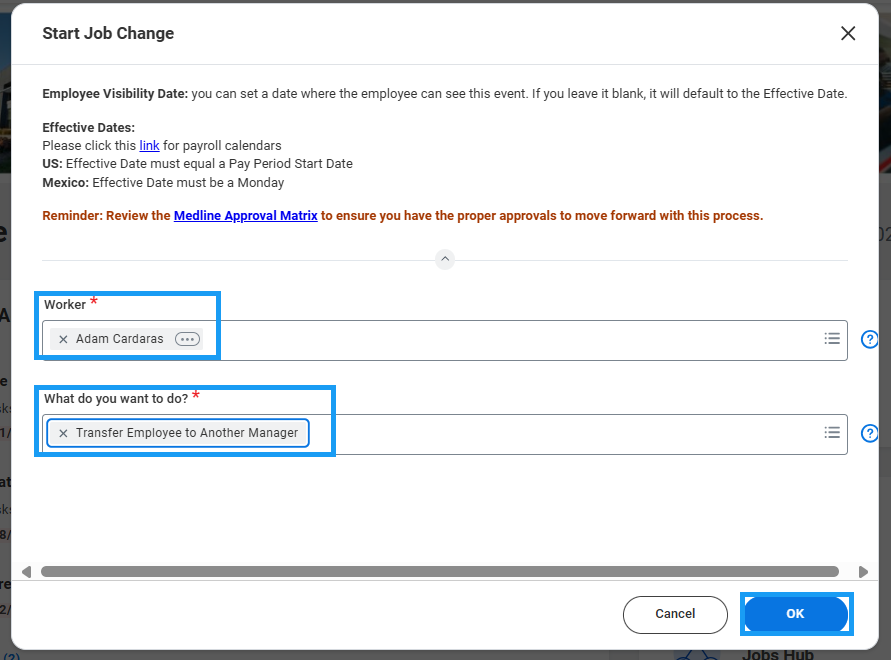Click the left arrow of horizontal scrollbar
Image resolution: width=891 pixels, height=660 pixels.
(x=26, y=572)
